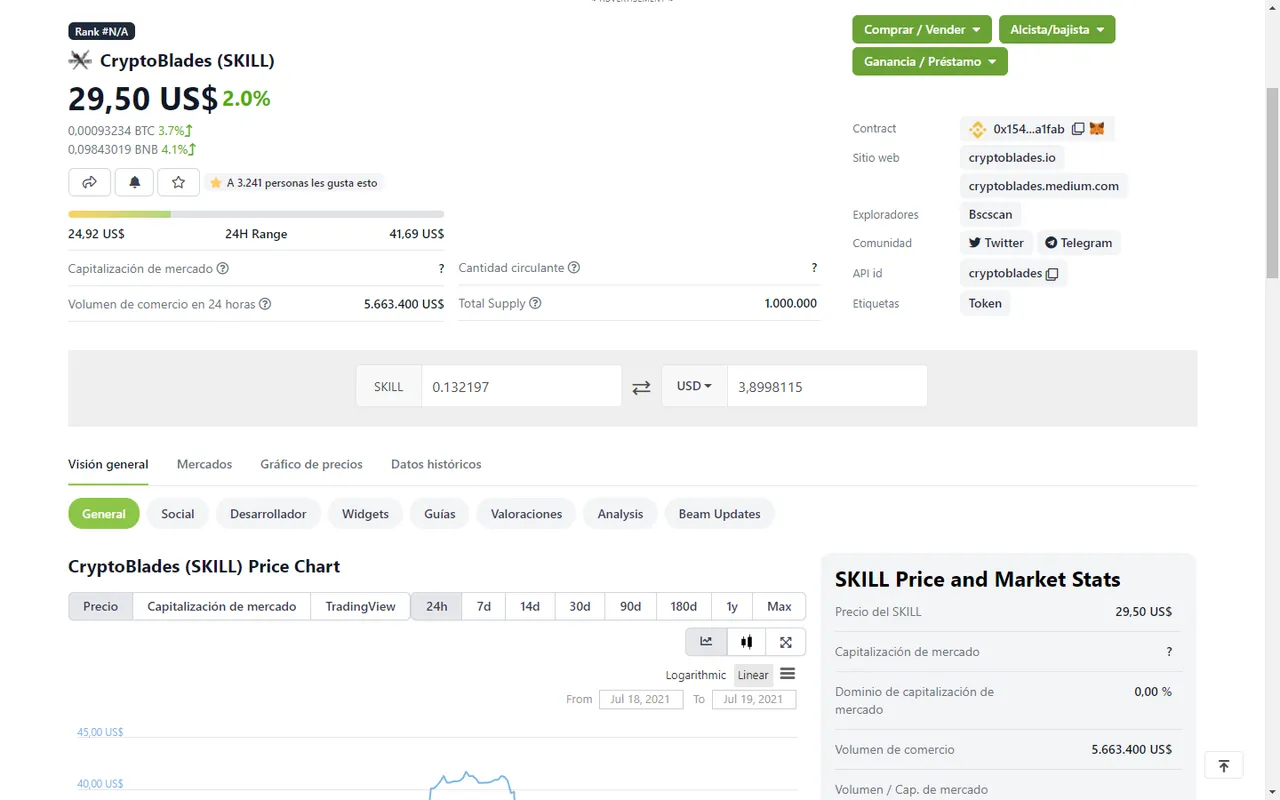
Task: Click the scroll-to-top arrow button
Action: click(x=1224, y=766)
